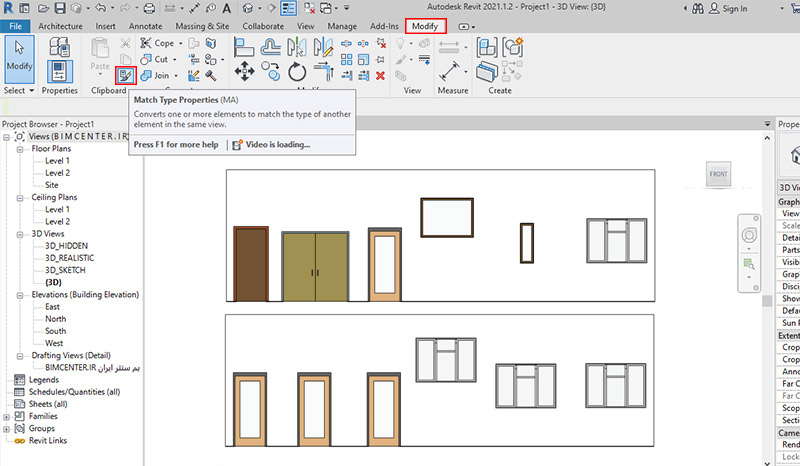Select Revit Links in Project Browser
800x466 pixels.
tap(48, 440)
